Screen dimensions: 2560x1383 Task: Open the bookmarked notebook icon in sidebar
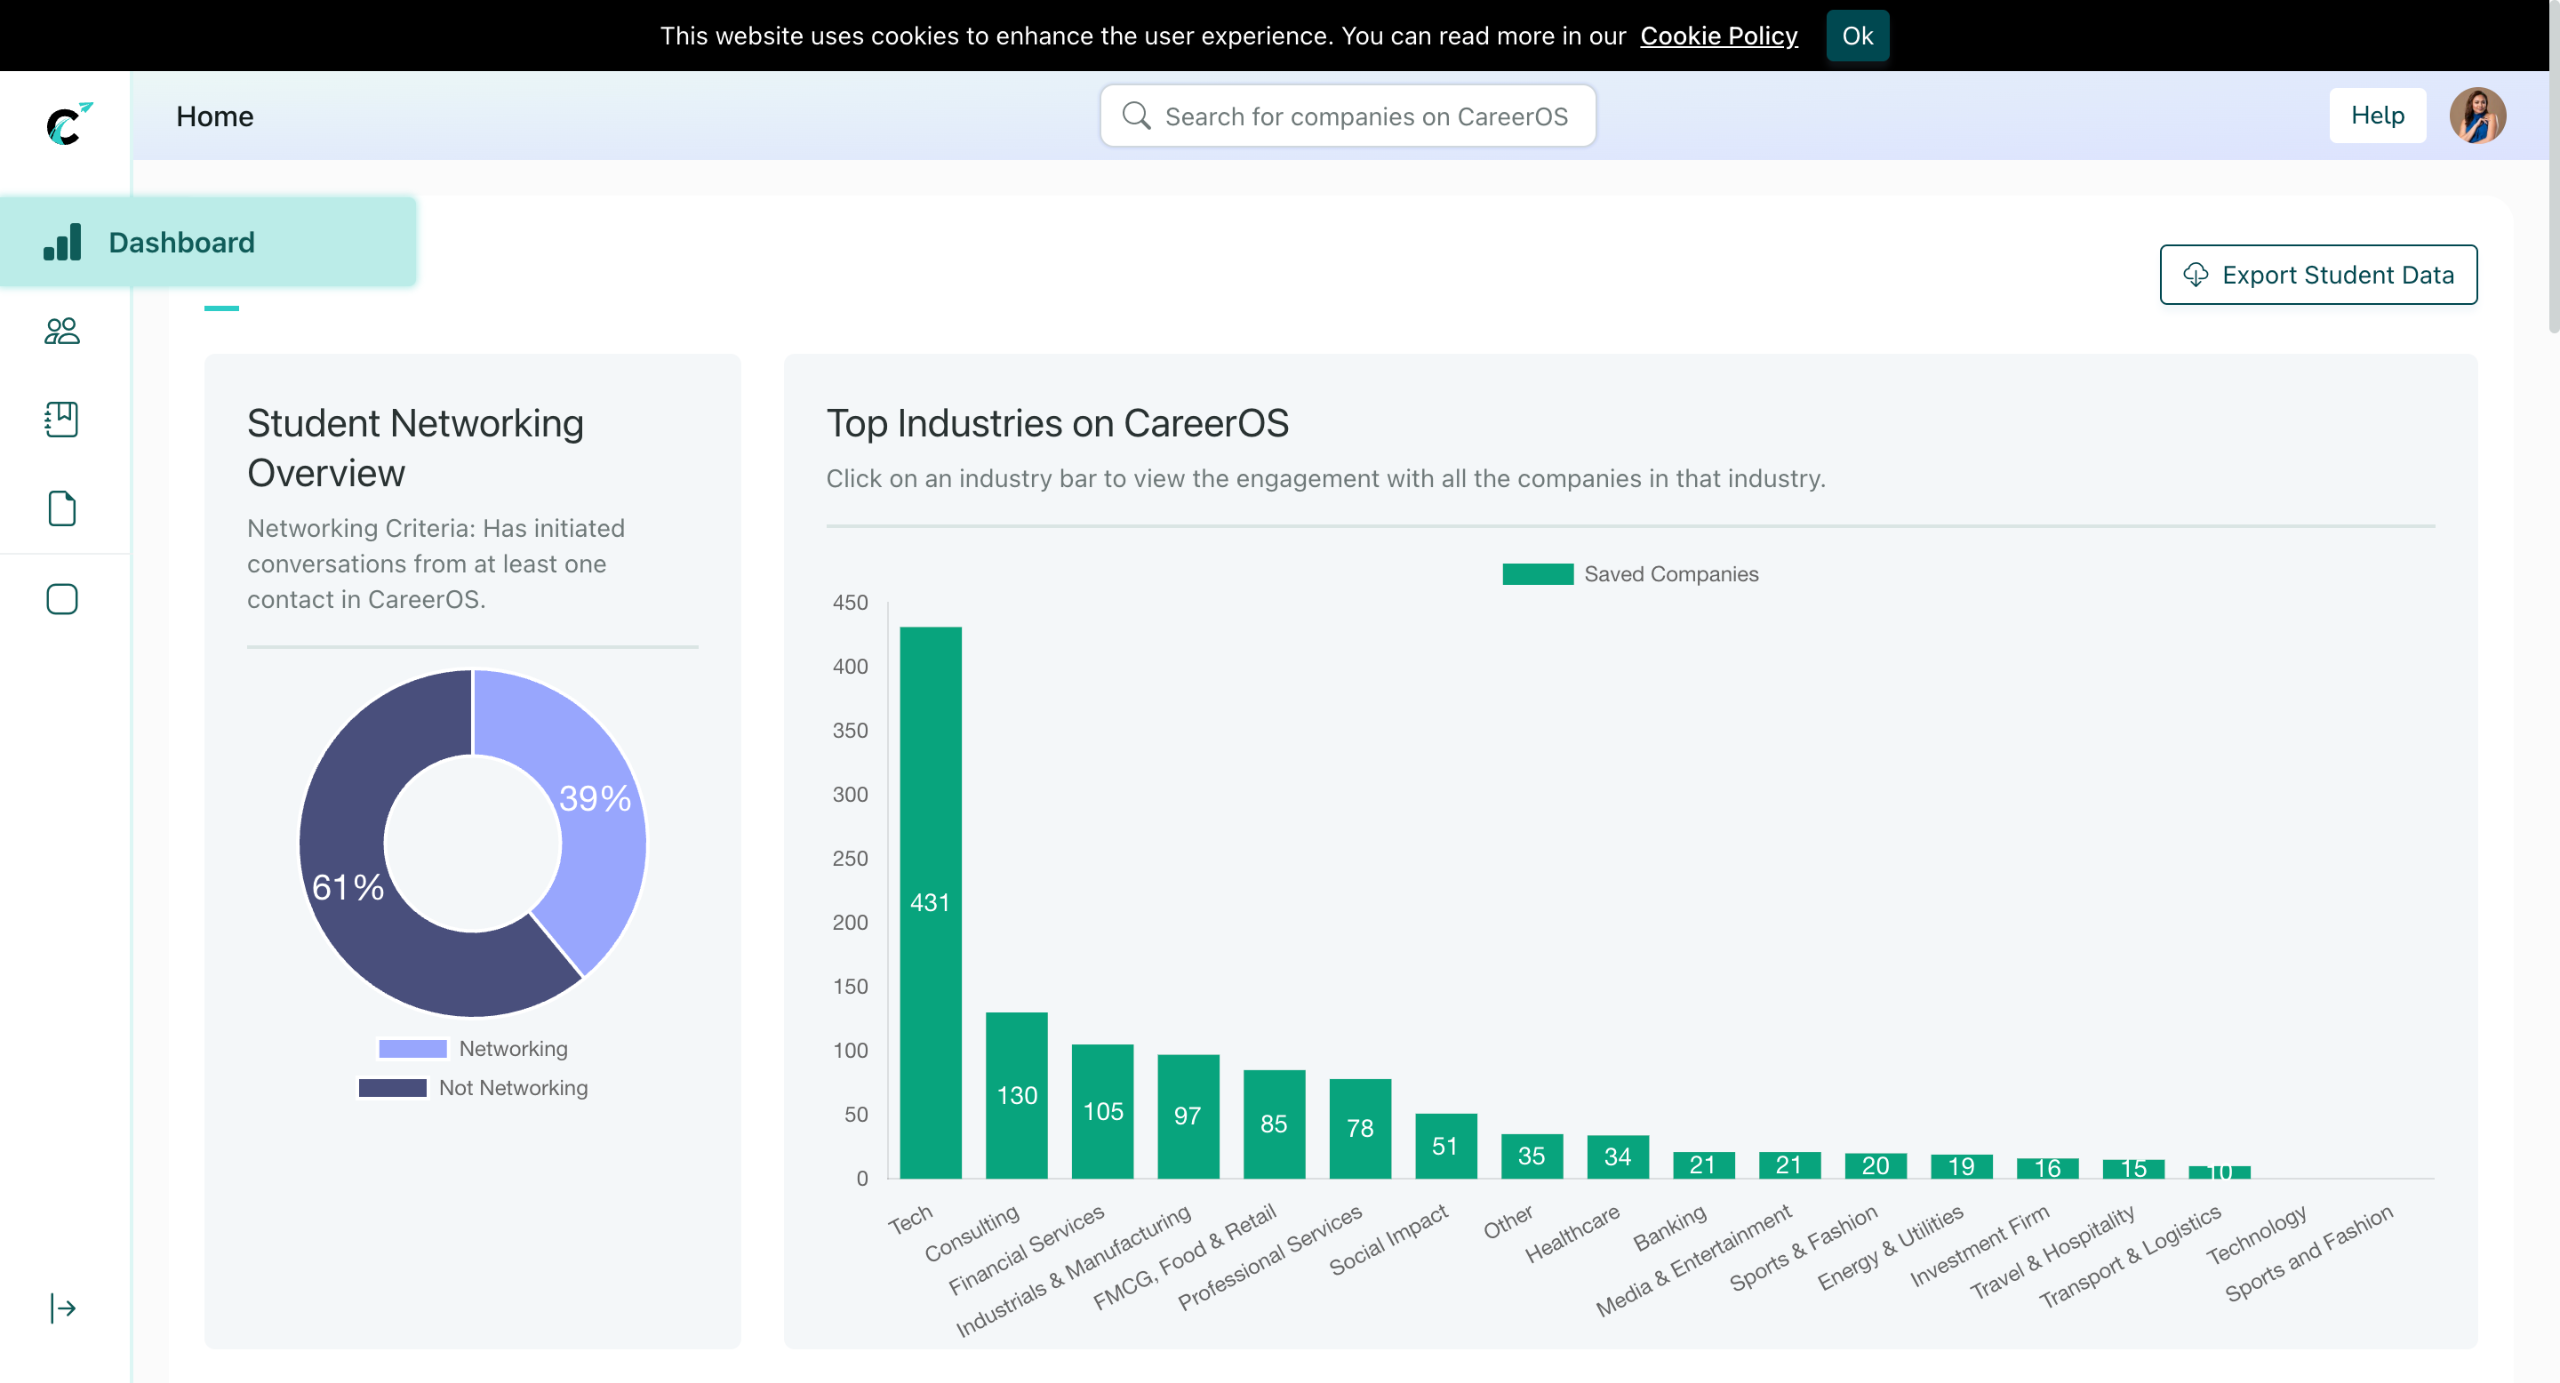coord(62,419)
